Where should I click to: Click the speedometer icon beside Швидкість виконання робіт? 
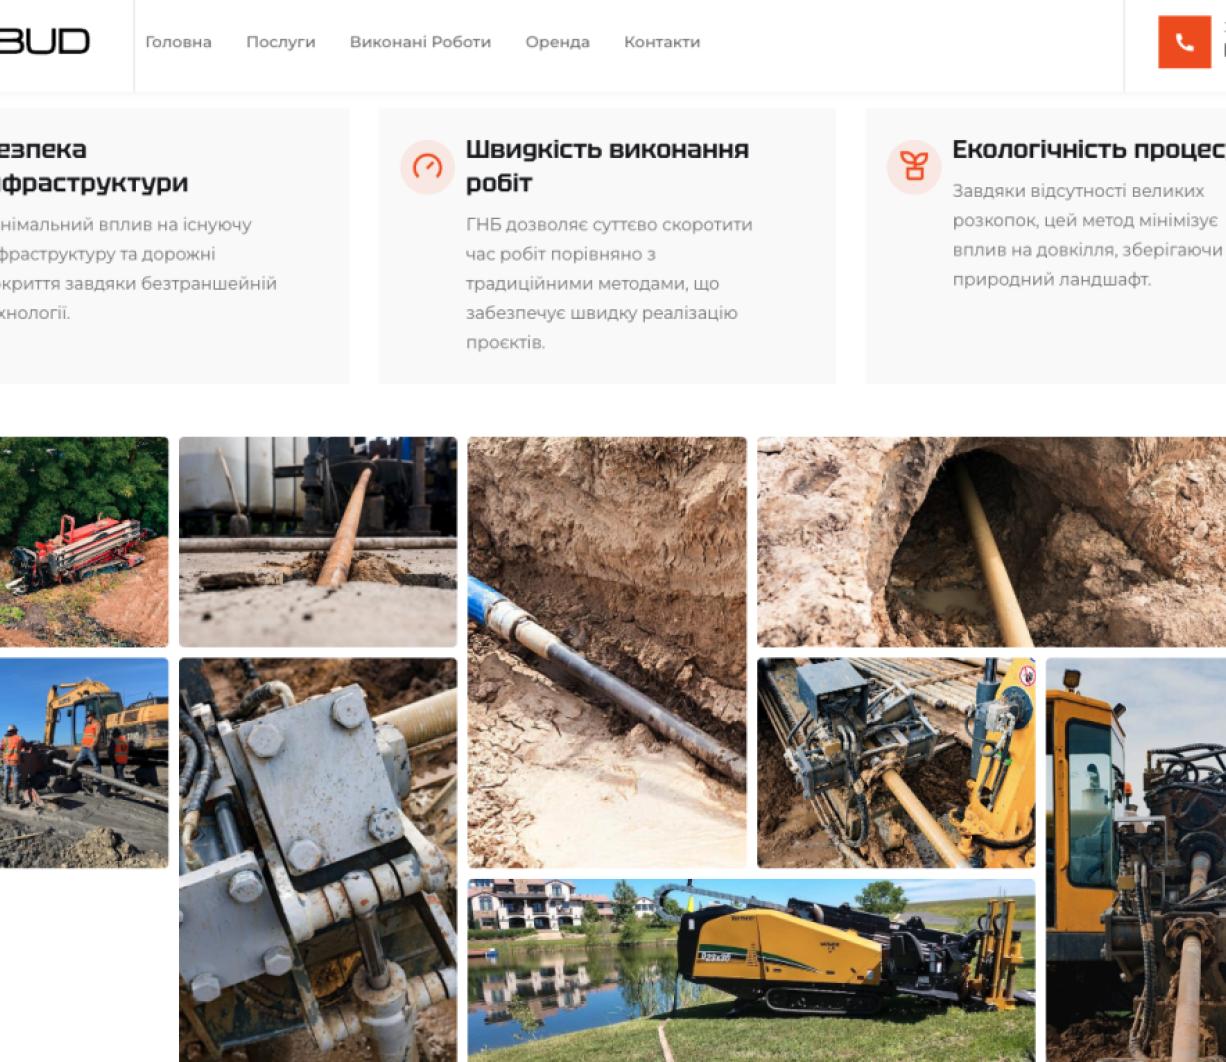coord(426,167)
